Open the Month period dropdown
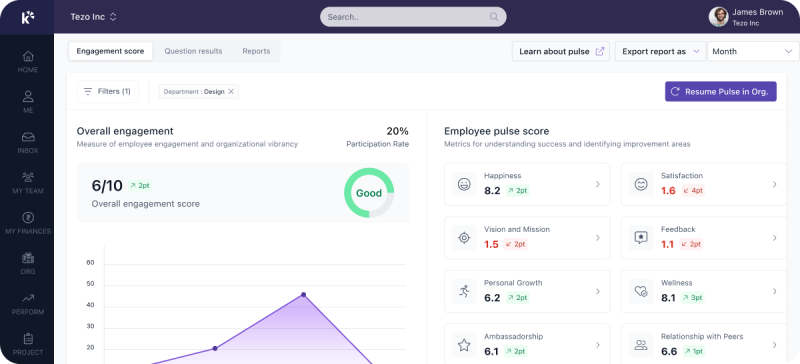The image size is (800, 364). click(753, 51)
